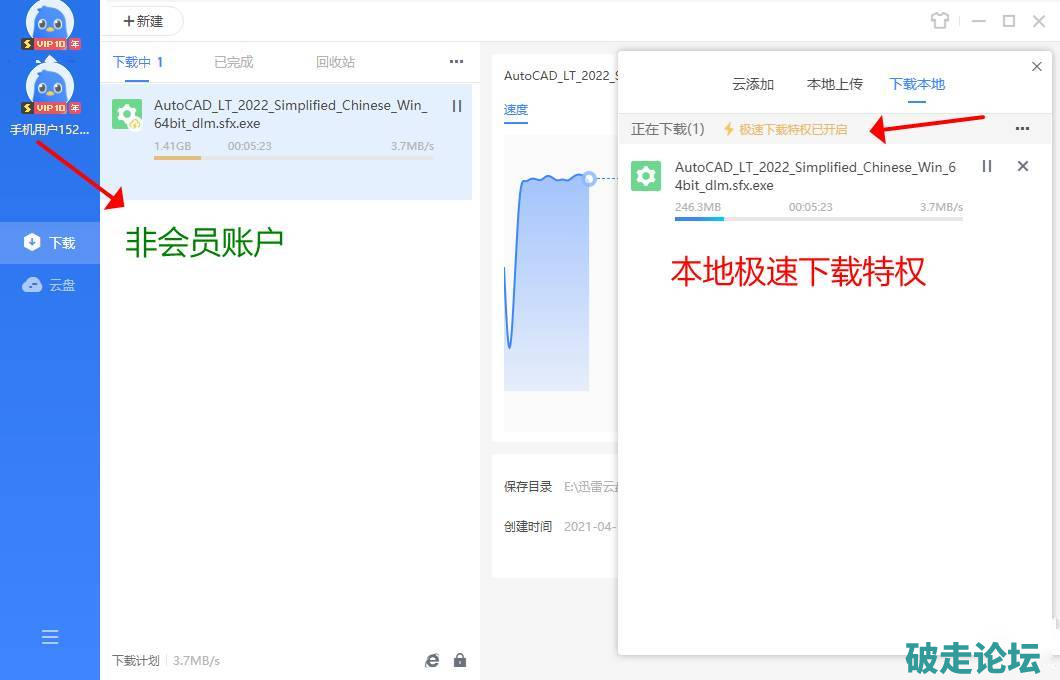Click the user avatar with VIP badge
This screenshot has height=680, width=1060.
pos(50,85)
